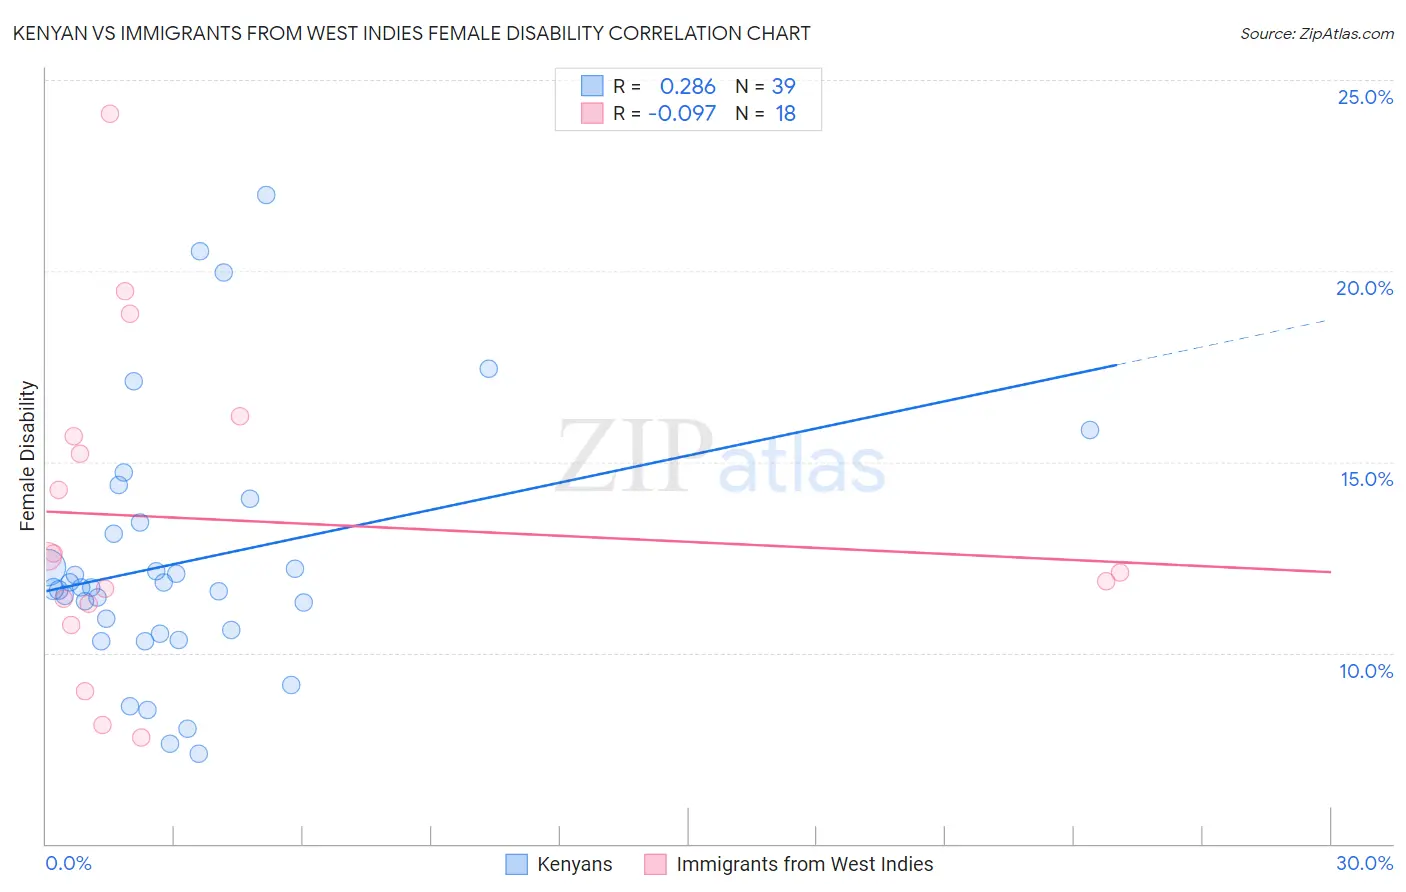Click the 25.0% y-axis label
Viewport: 1406px width, 892px height.
coord(1365,97)
